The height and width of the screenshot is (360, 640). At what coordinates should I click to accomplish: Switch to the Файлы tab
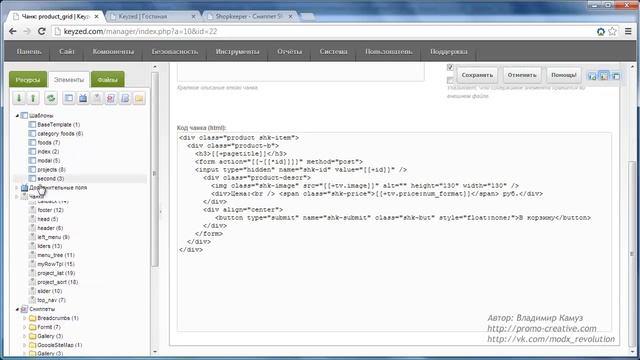(x=108, y=80)
